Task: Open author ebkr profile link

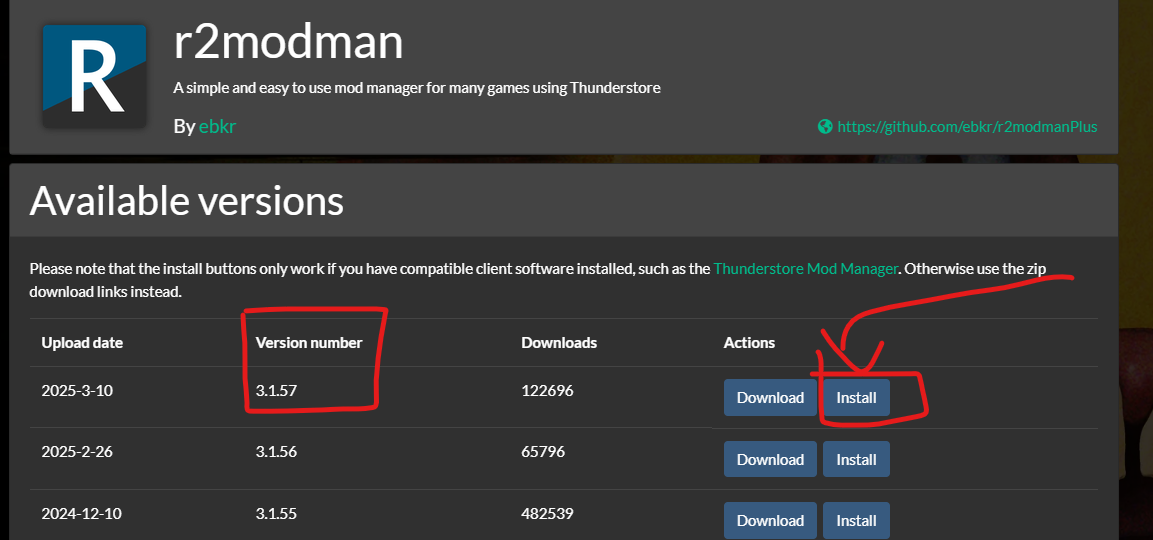Action: click(217, 127)
